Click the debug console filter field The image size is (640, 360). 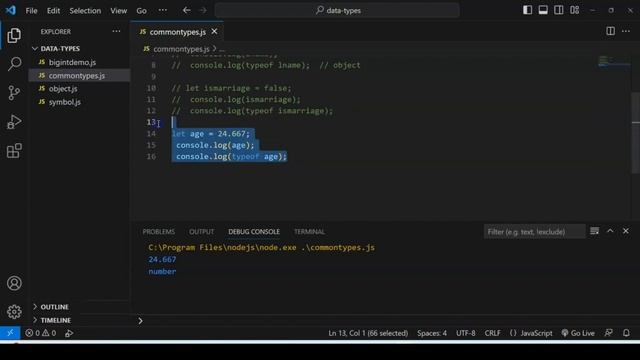click(534, 231)
